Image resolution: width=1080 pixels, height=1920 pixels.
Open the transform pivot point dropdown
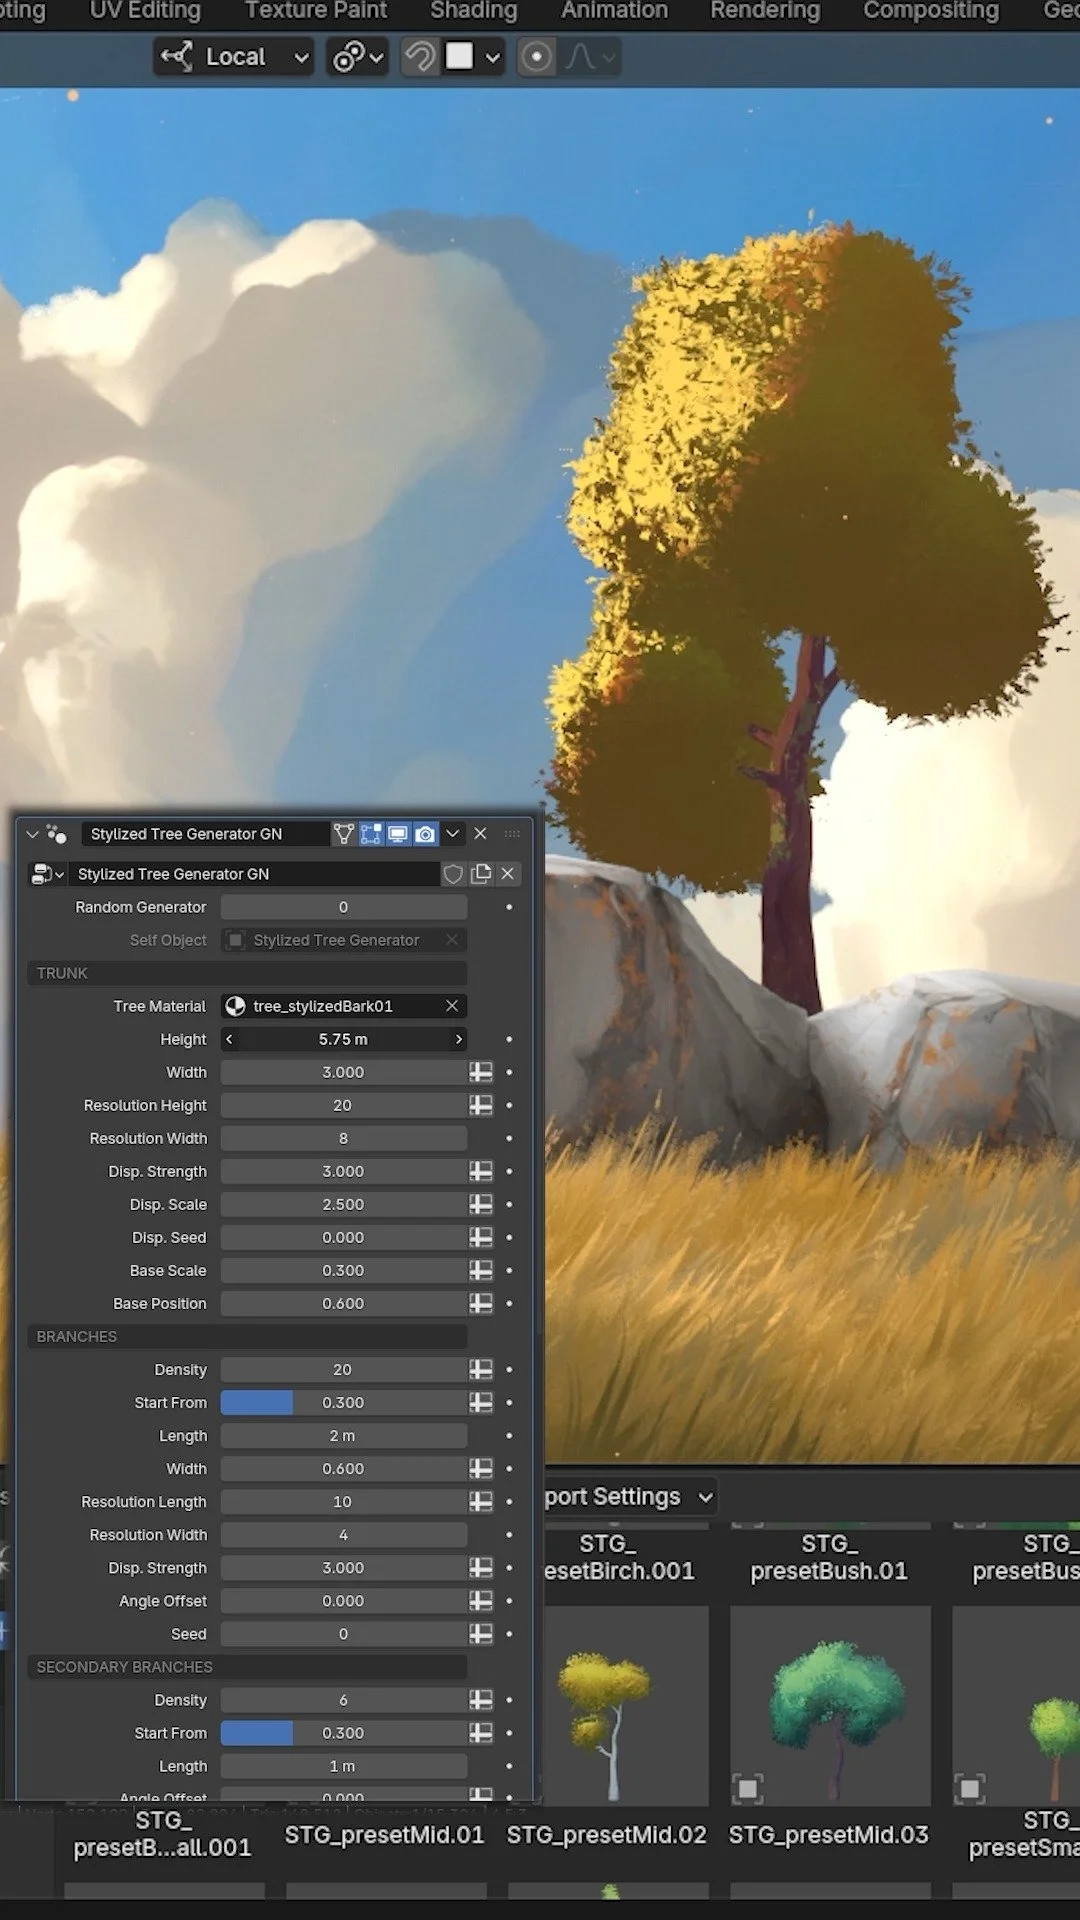click(358, 57)
